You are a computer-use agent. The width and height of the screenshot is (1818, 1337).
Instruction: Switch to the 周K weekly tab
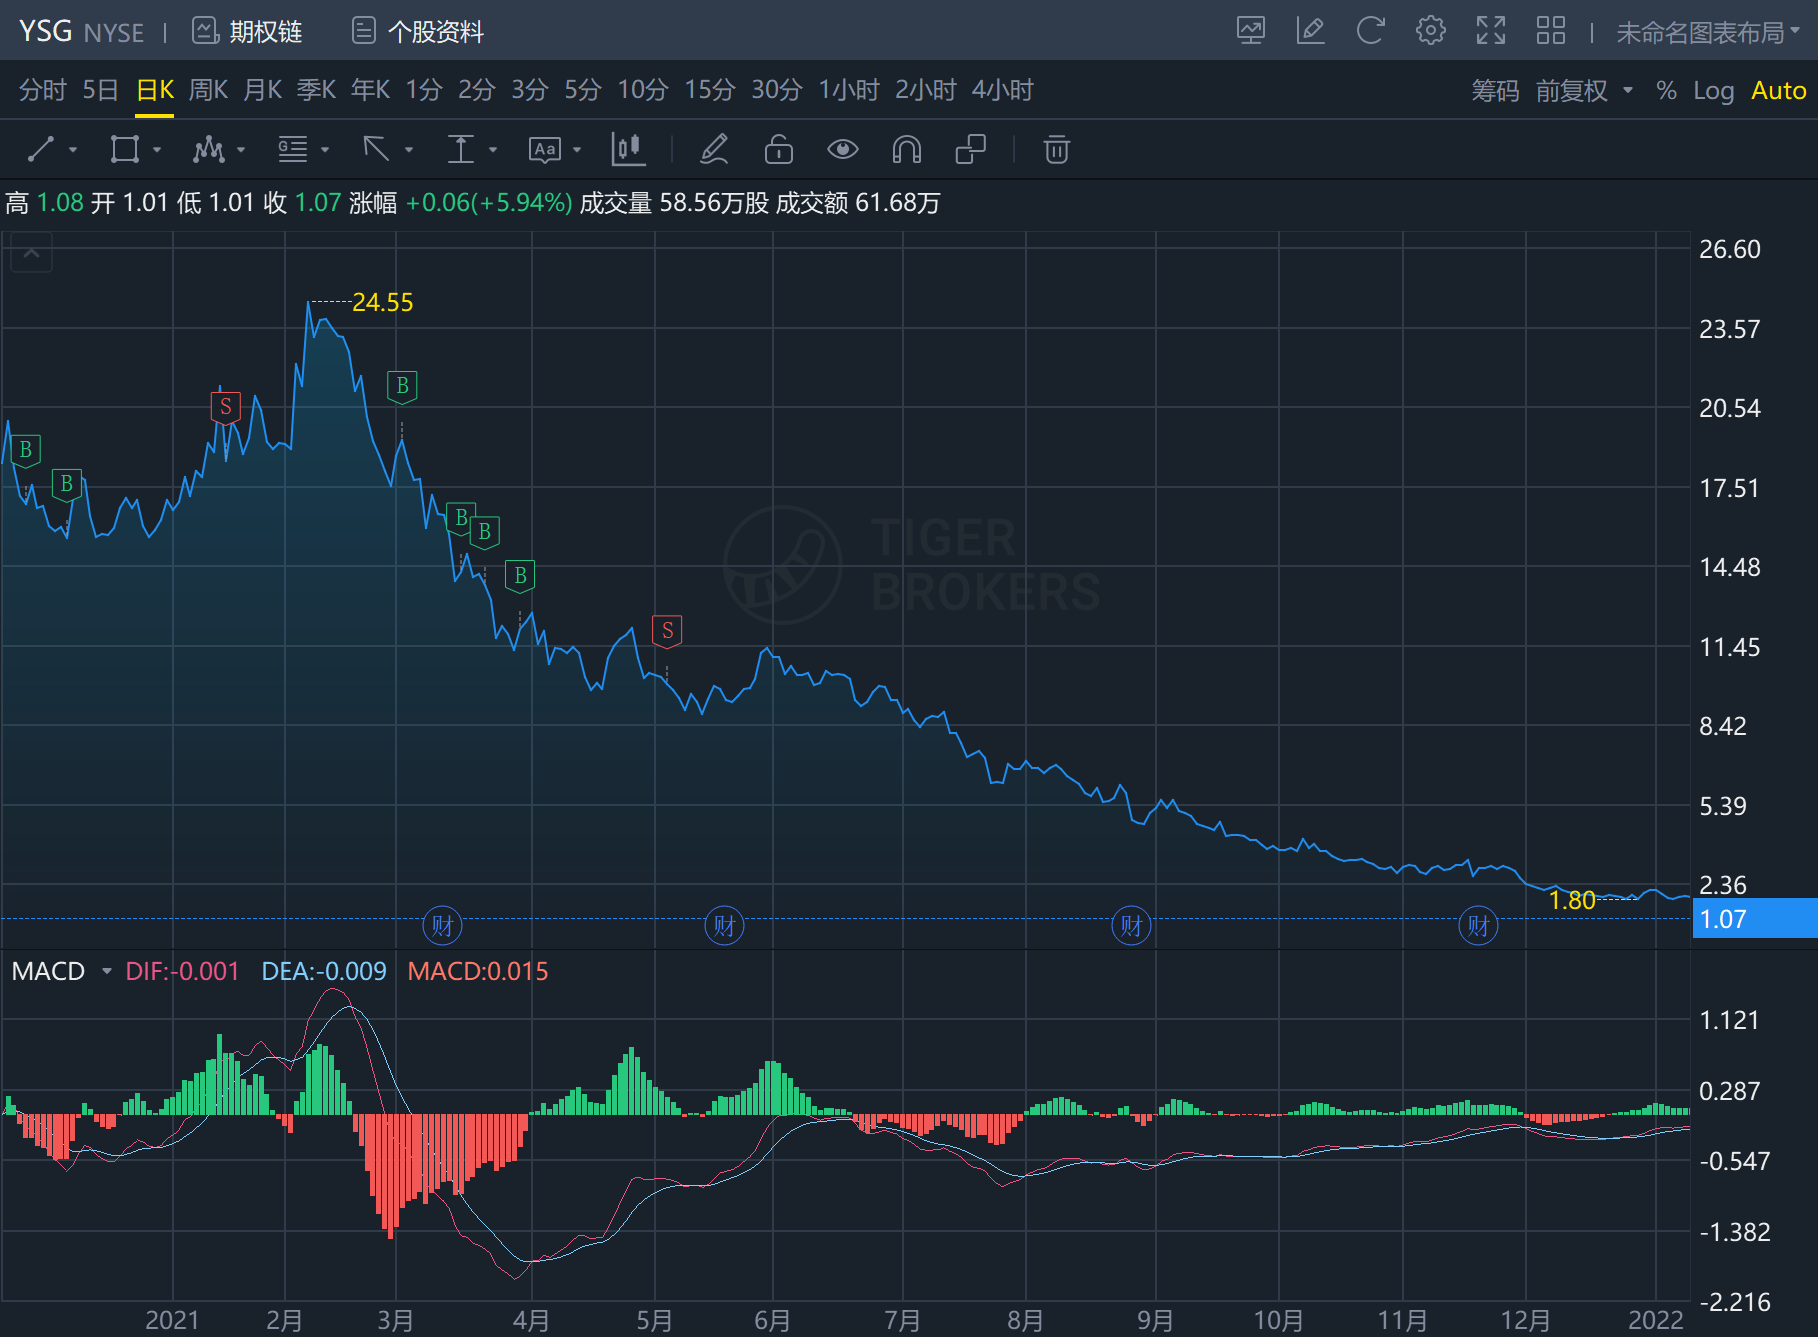[208, 90]
